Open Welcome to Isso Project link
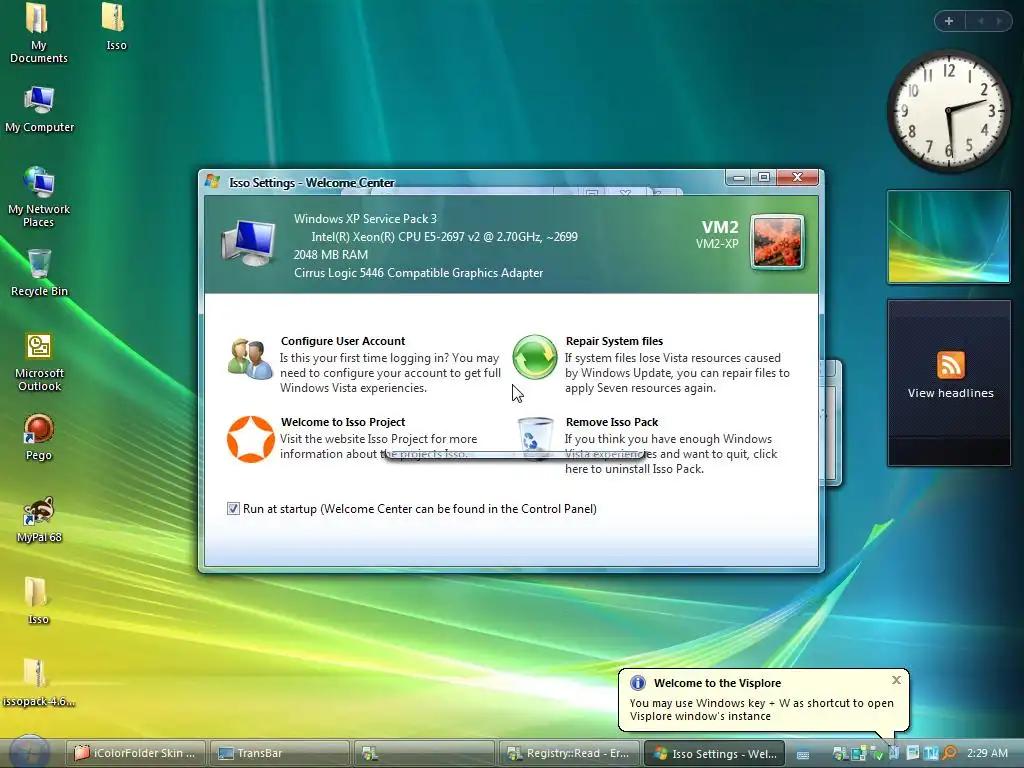Viewport: 1024px width, 768px height. (343, 422)
